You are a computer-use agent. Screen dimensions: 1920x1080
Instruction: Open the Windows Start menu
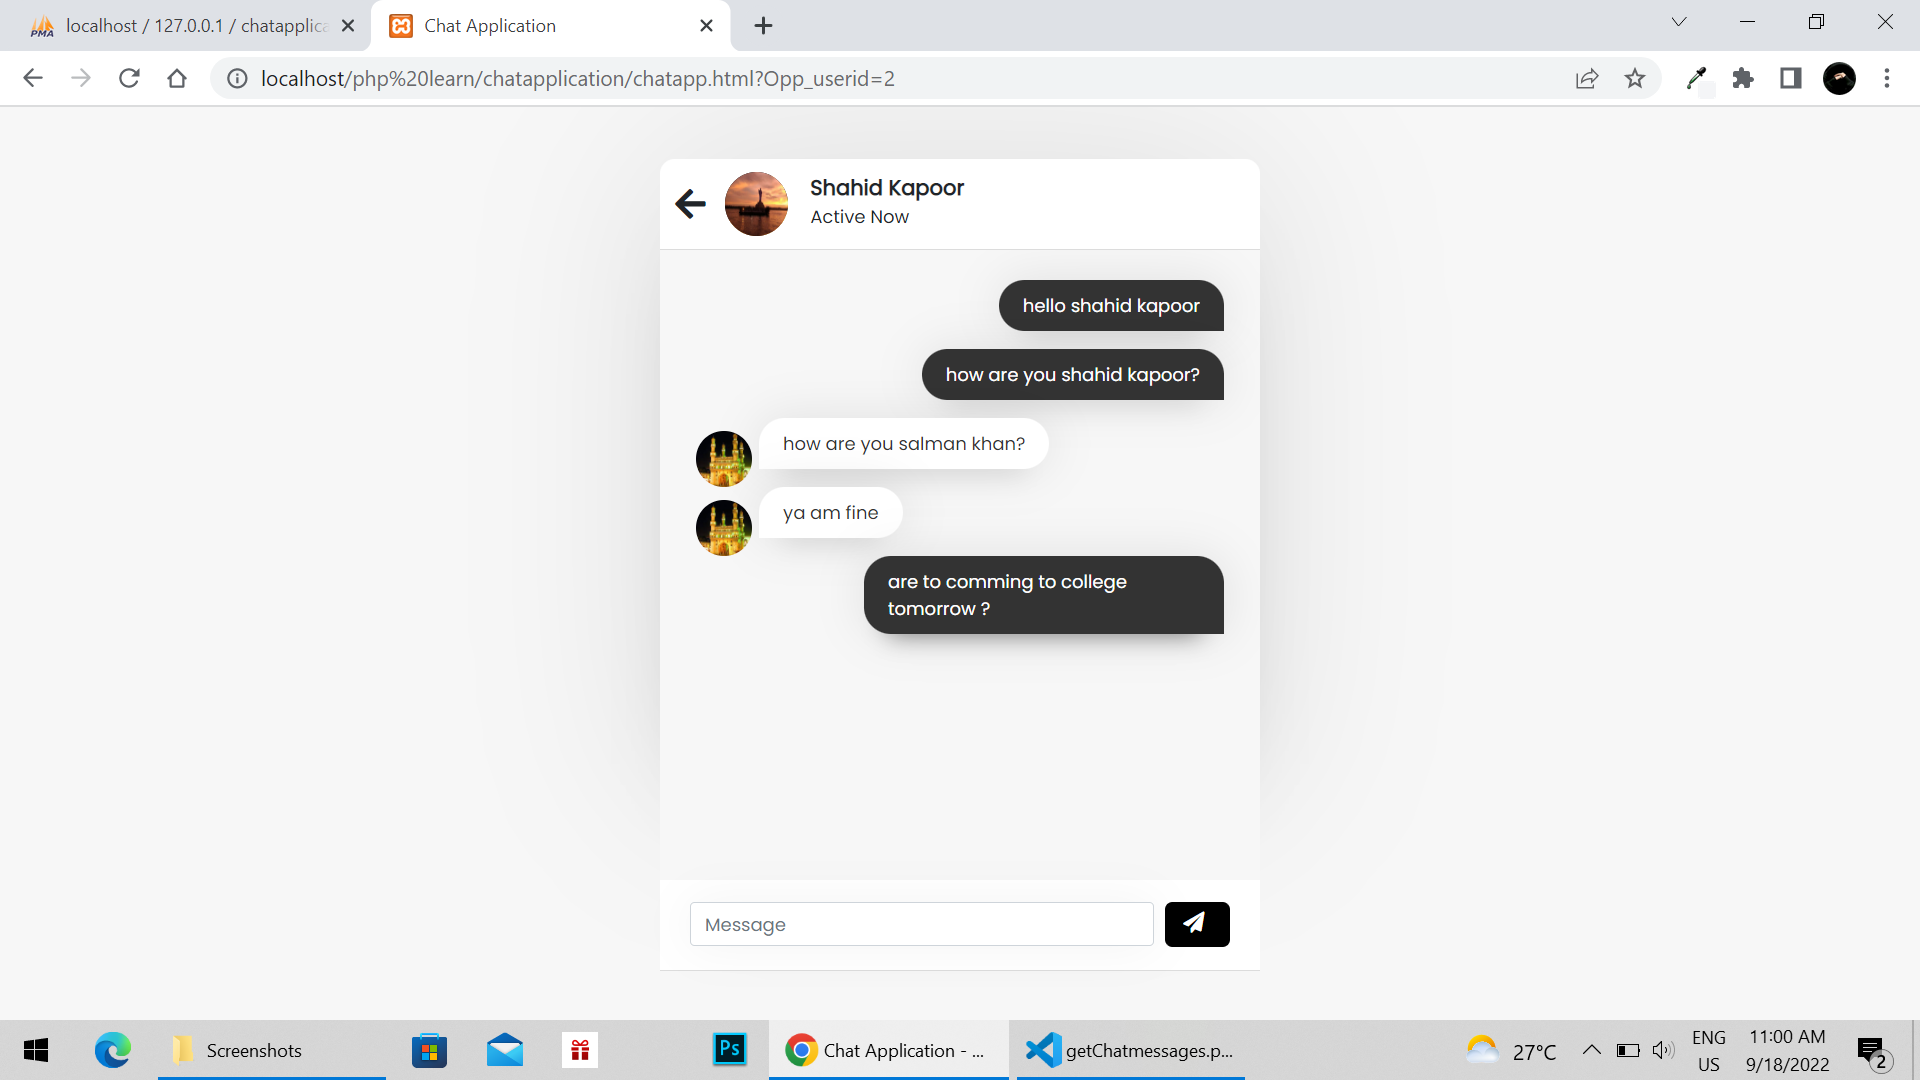pos(36,1050)
